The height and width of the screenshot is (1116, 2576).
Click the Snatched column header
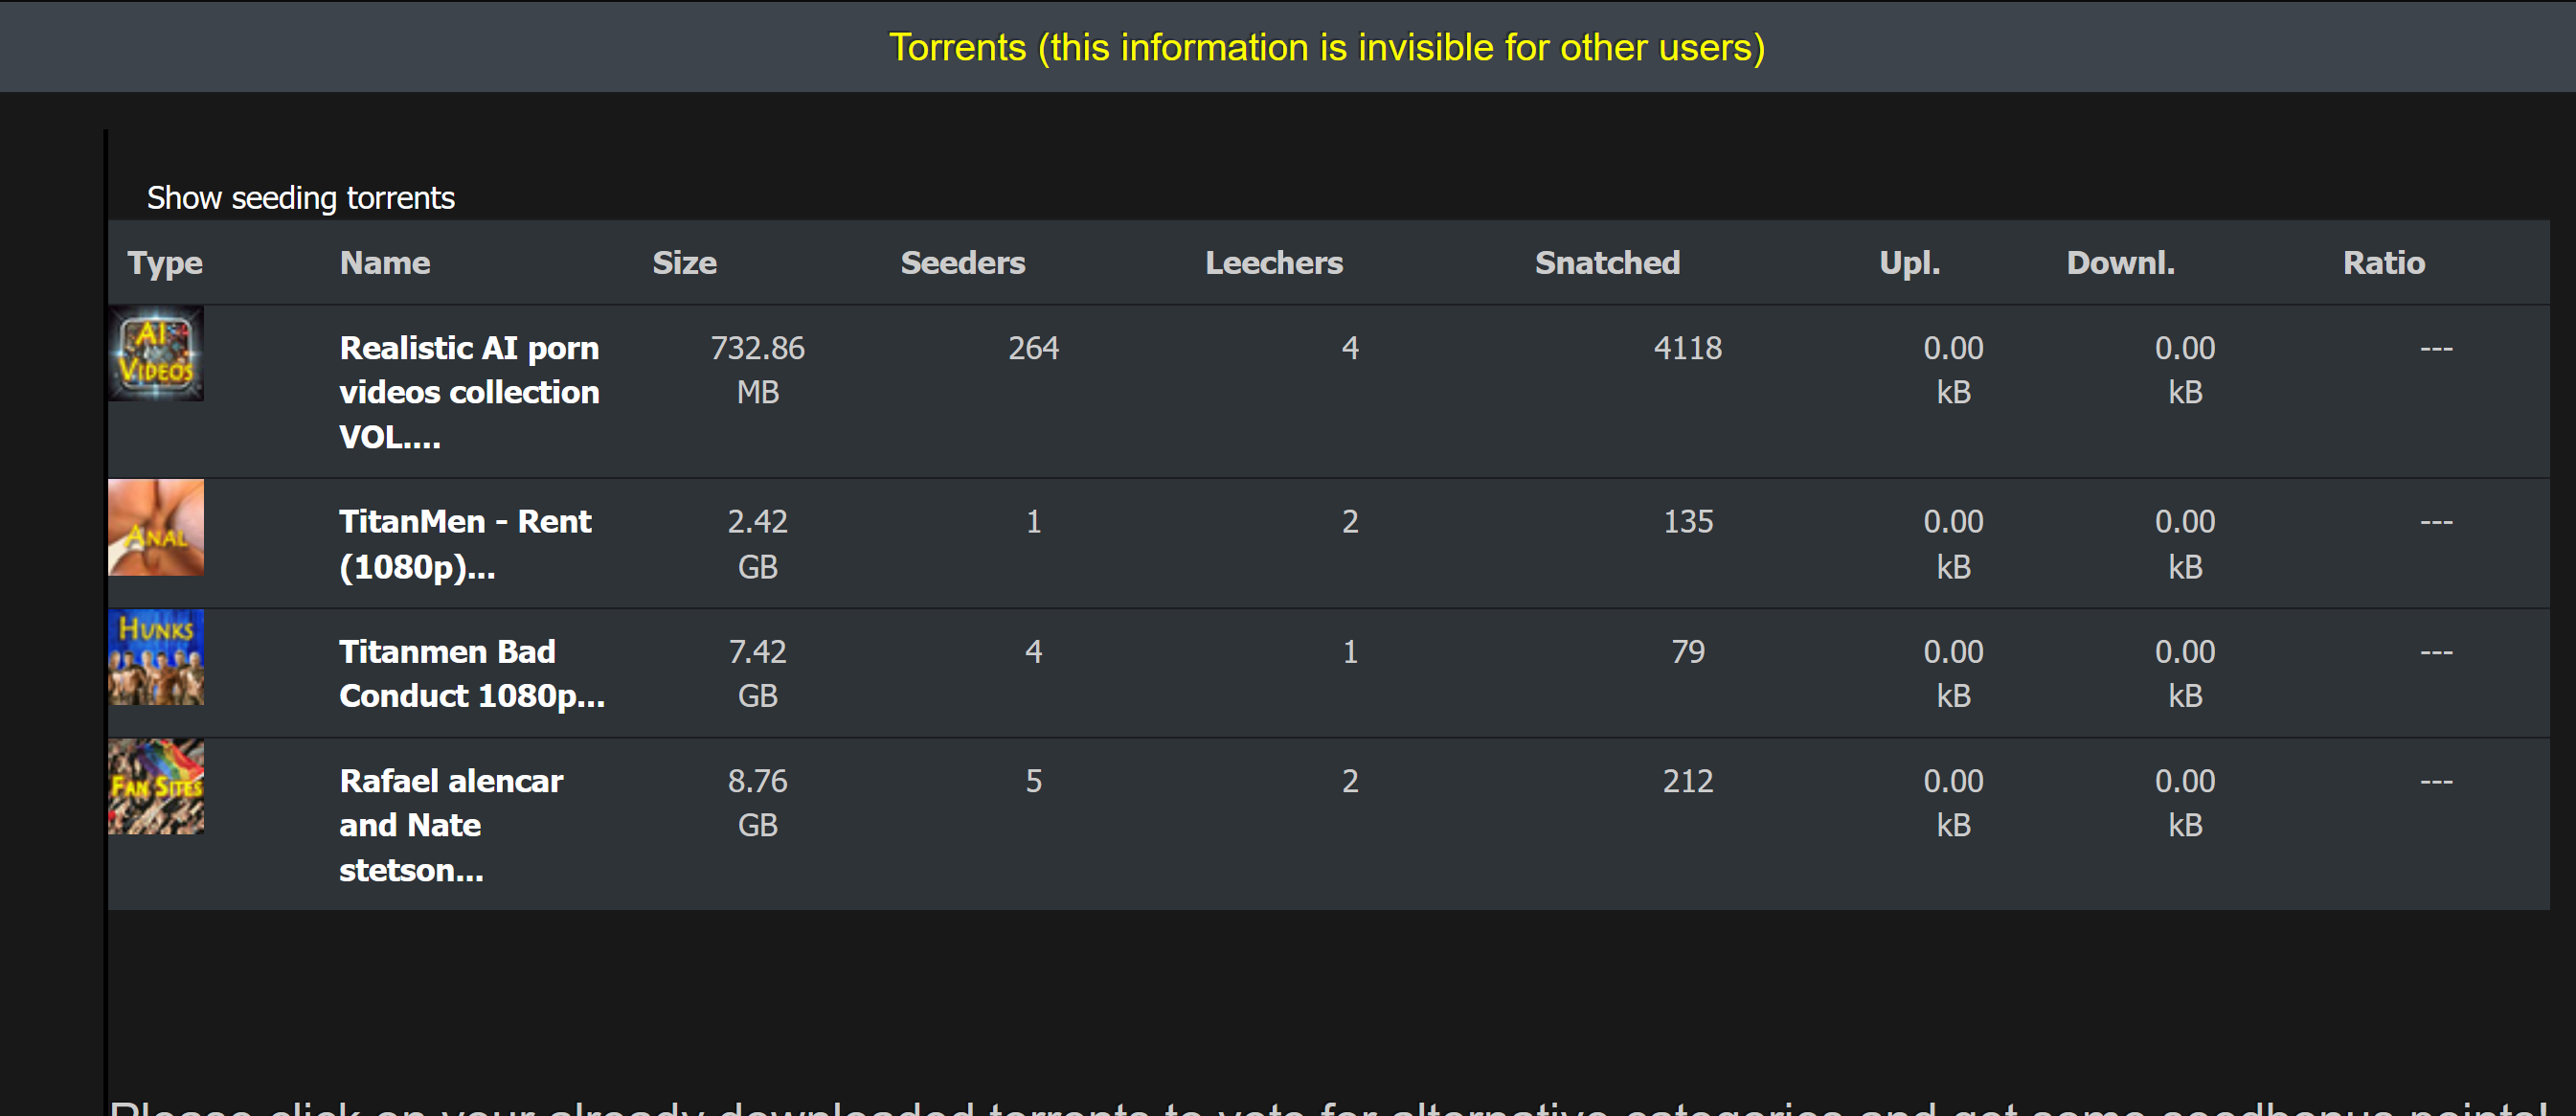pos(1607,263)
